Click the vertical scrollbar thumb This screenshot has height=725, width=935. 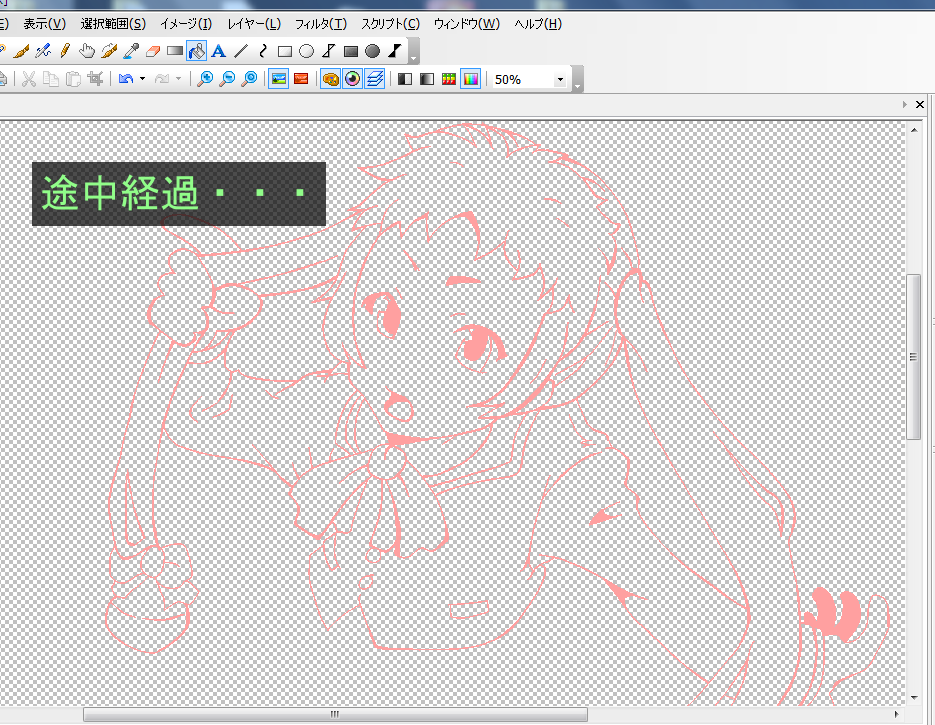[913, 356]
